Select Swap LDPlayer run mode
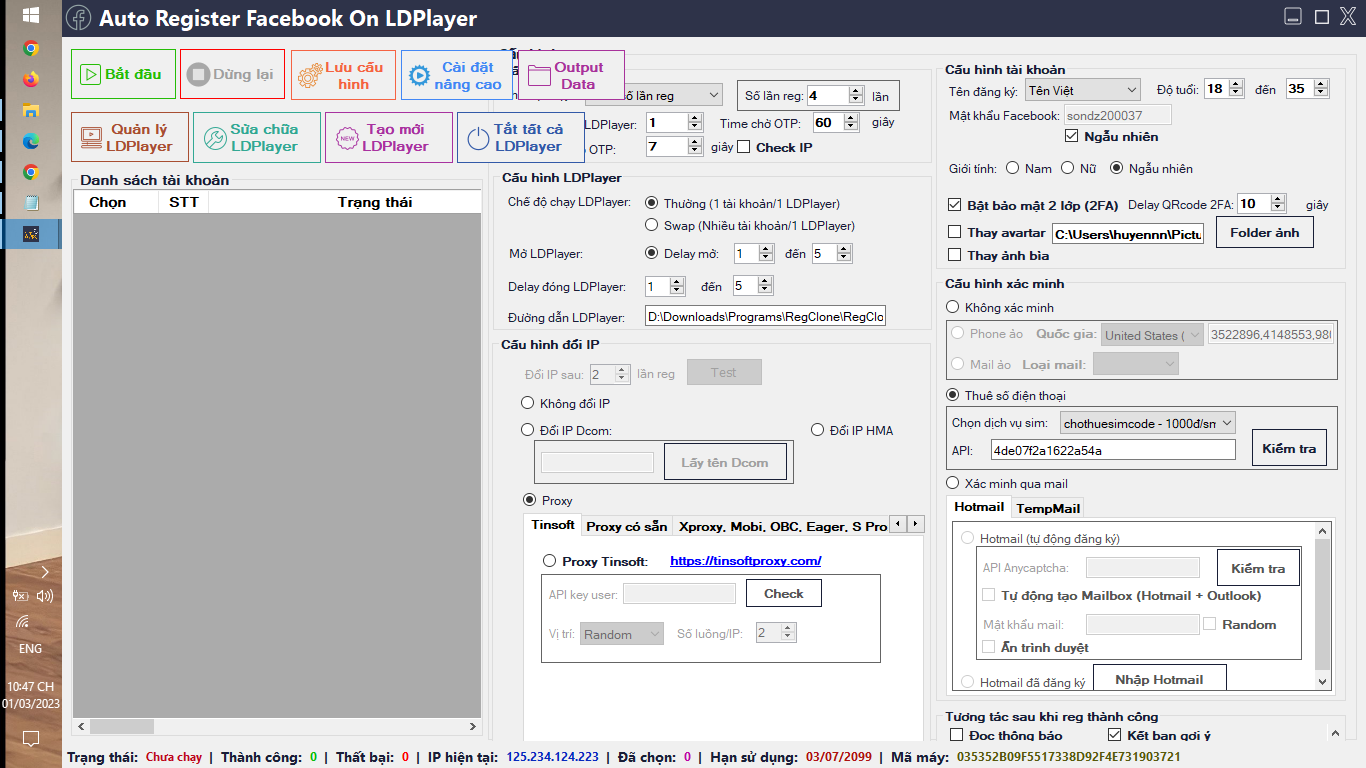 pos(652,225)
